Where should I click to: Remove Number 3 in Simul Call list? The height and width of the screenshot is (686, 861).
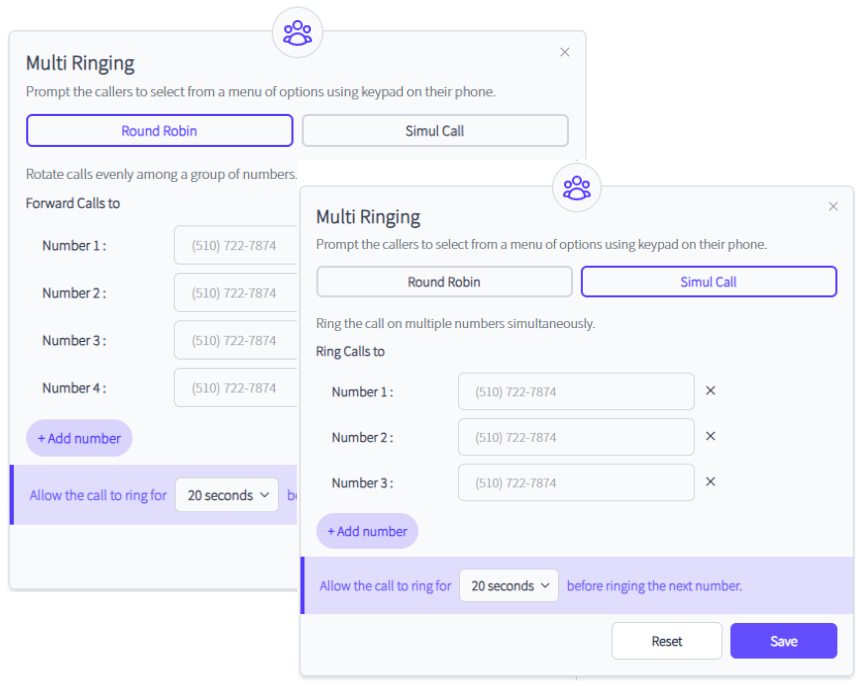(x=710, y=482)
